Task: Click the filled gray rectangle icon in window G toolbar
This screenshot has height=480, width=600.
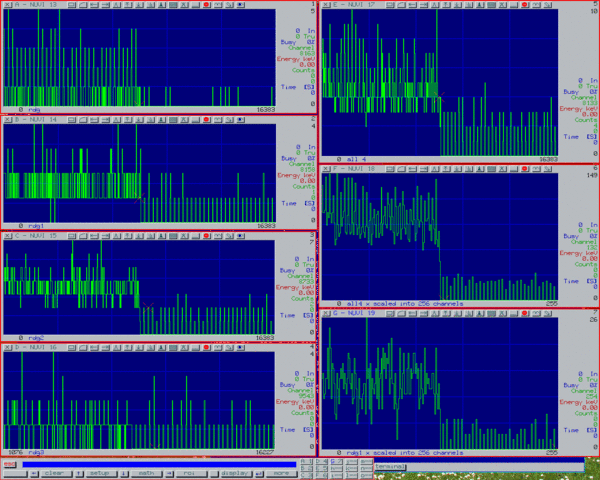Action: 491,313
